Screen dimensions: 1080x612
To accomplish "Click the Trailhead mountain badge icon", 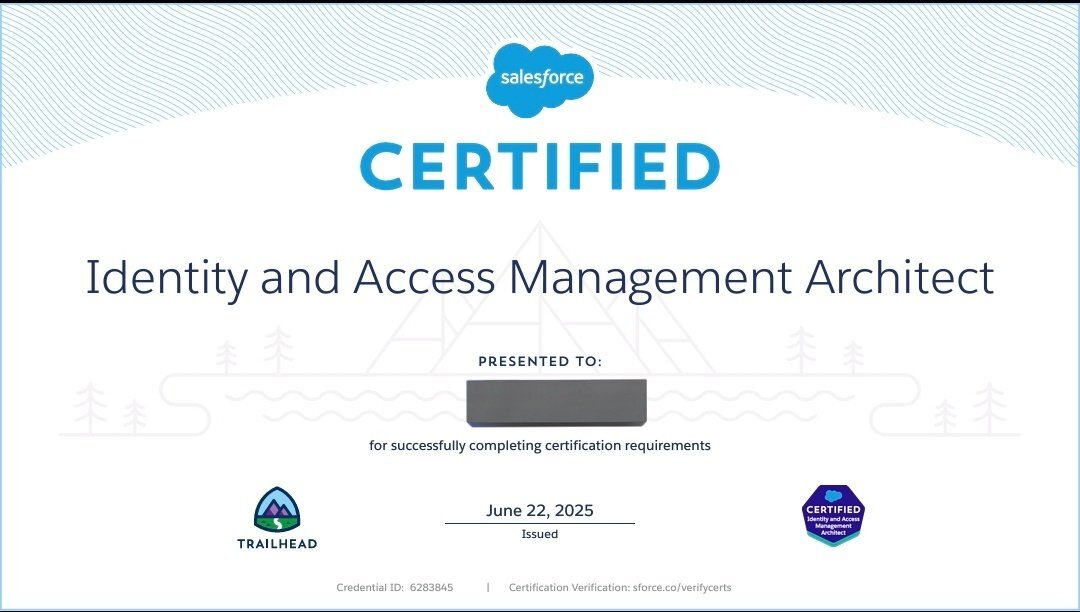I will point(277,510).
